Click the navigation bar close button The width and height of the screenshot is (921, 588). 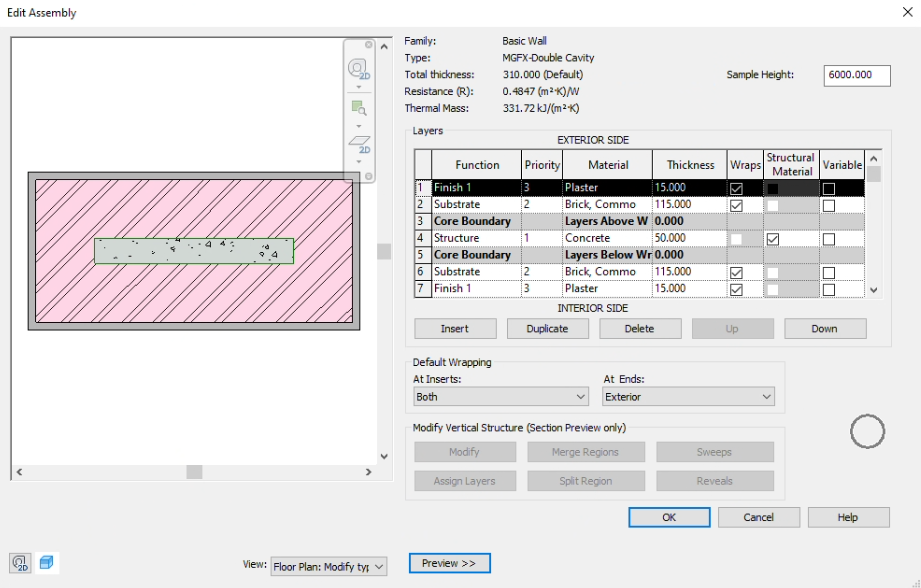pyautogui.click(x=368, y=45)
